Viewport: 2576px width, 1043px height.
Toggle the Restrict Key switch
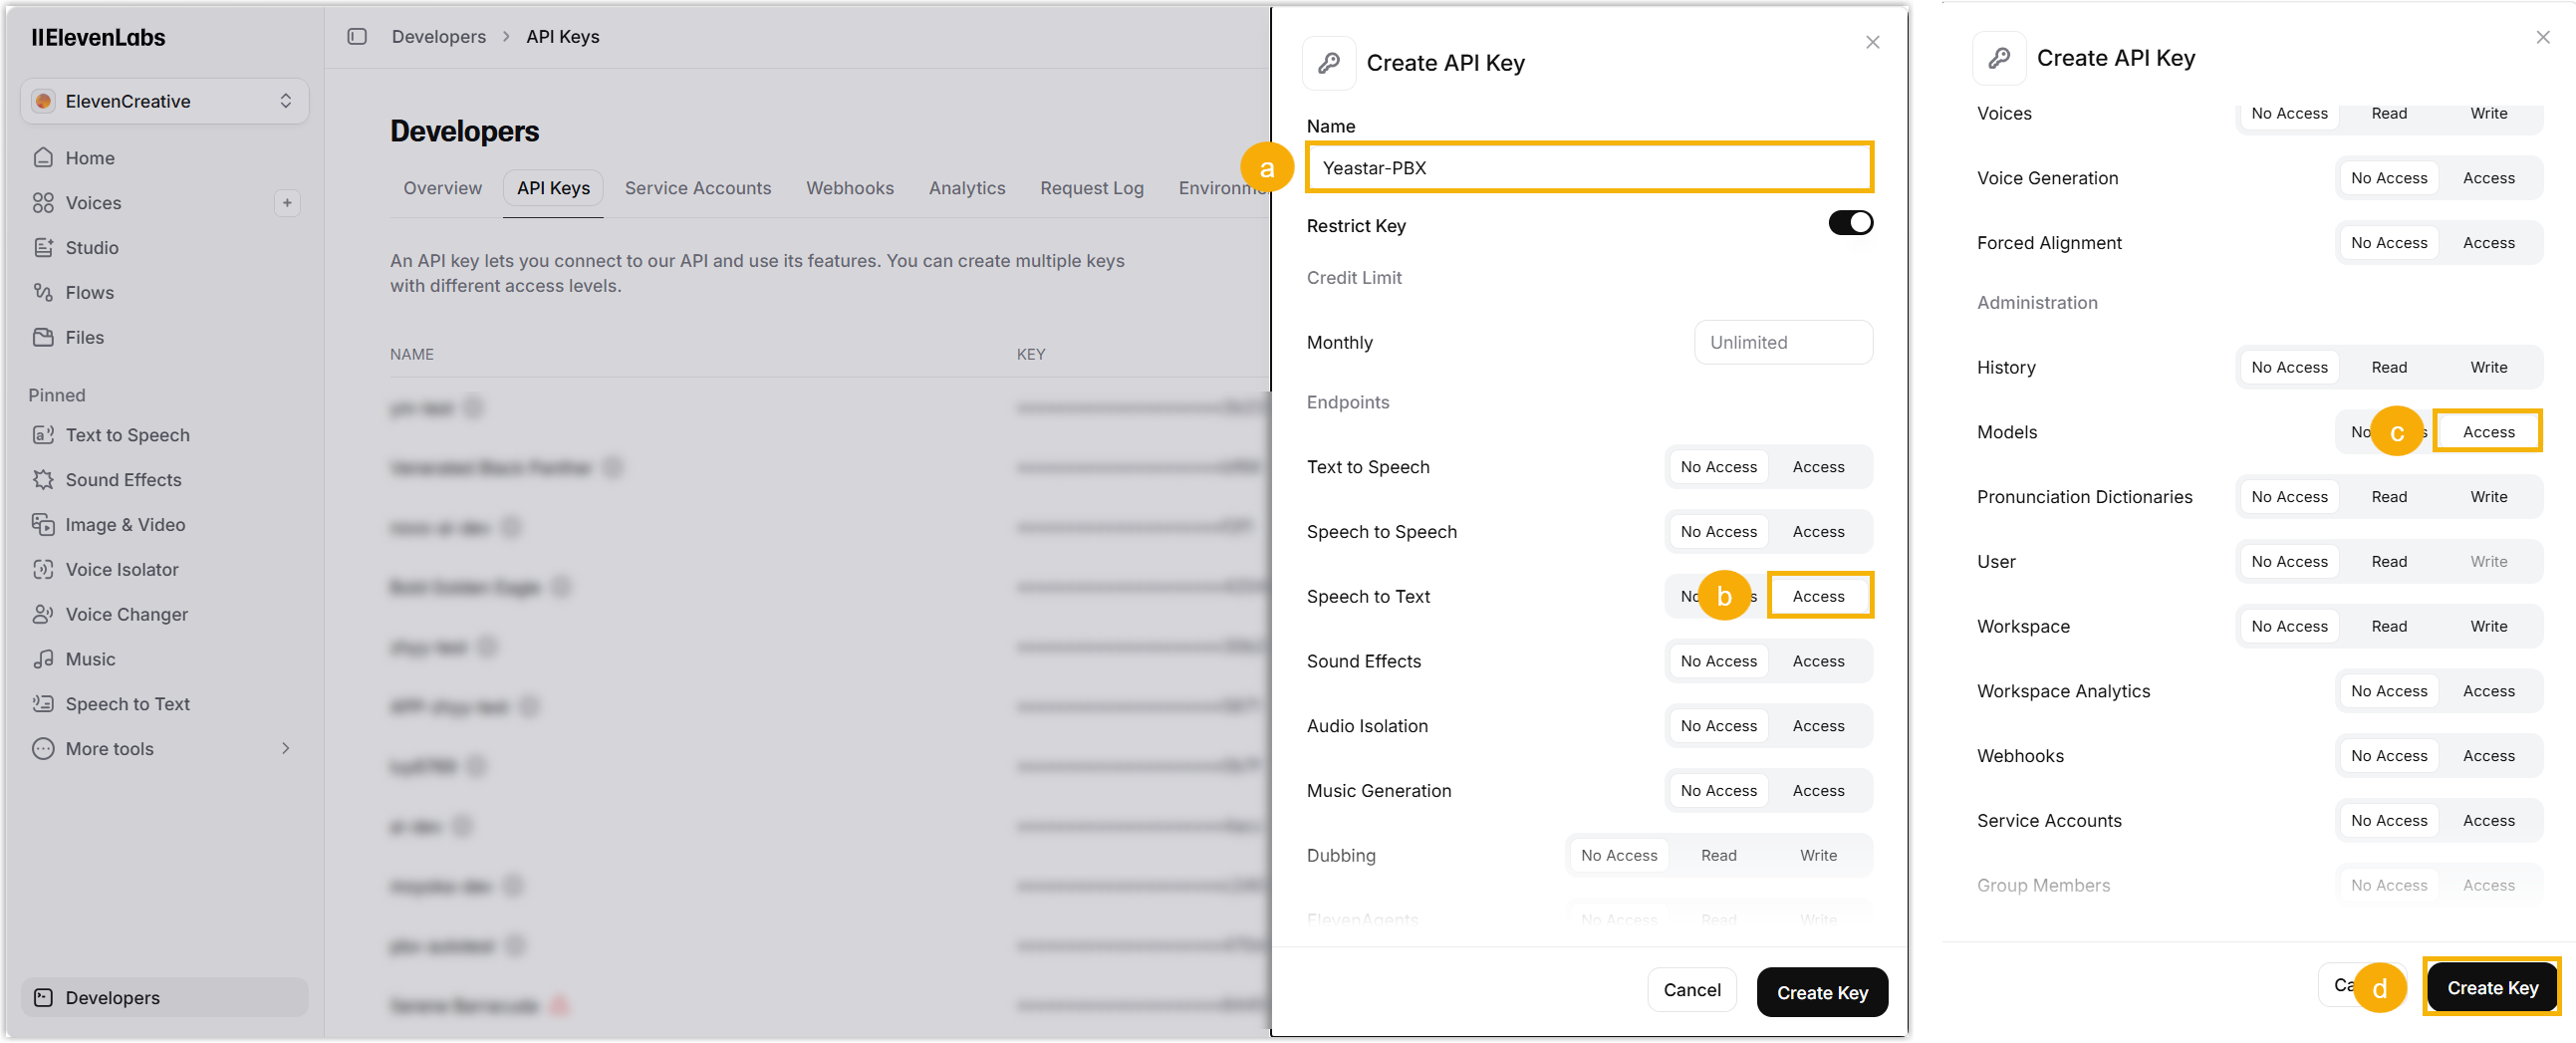point(1850,223)
